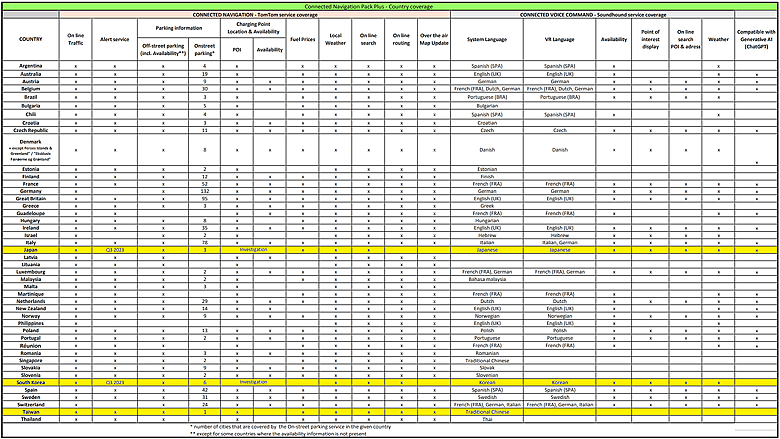Image resolution: width=780 pixels, height=439 pixels.
Task: Select the availability information exception footnote
Action: (x=278, y=434)
